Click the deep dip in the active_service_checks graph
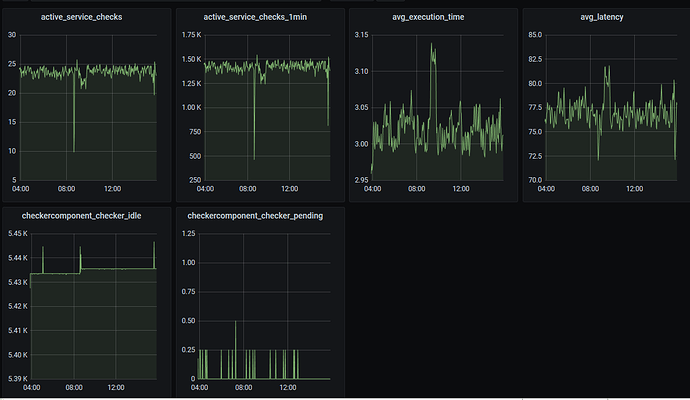The width and height of the screenshot is (690, 400). point(74,150)
